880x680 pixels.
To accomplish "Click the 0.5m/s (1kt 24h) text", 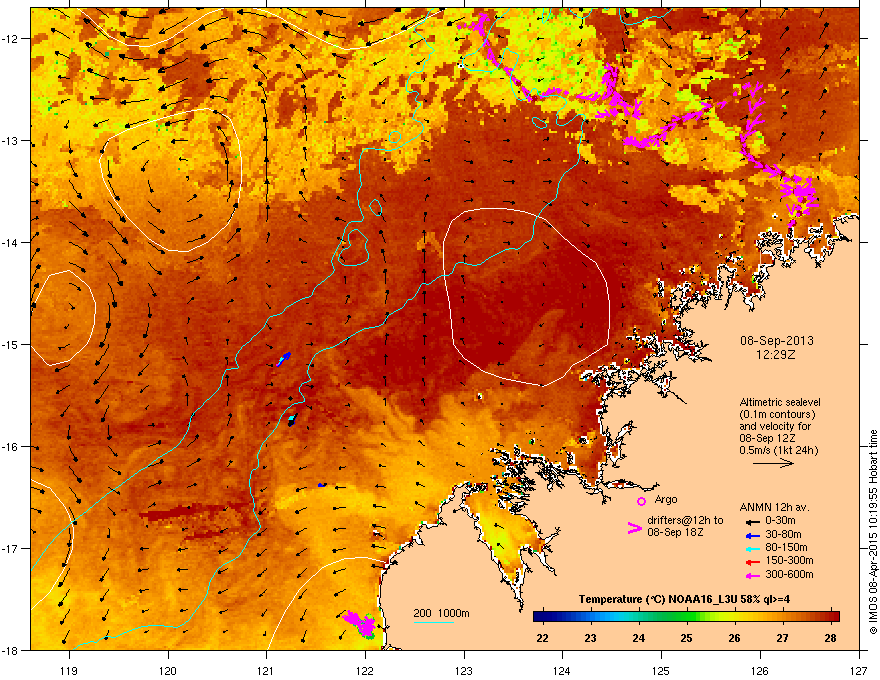I will 778,451.
